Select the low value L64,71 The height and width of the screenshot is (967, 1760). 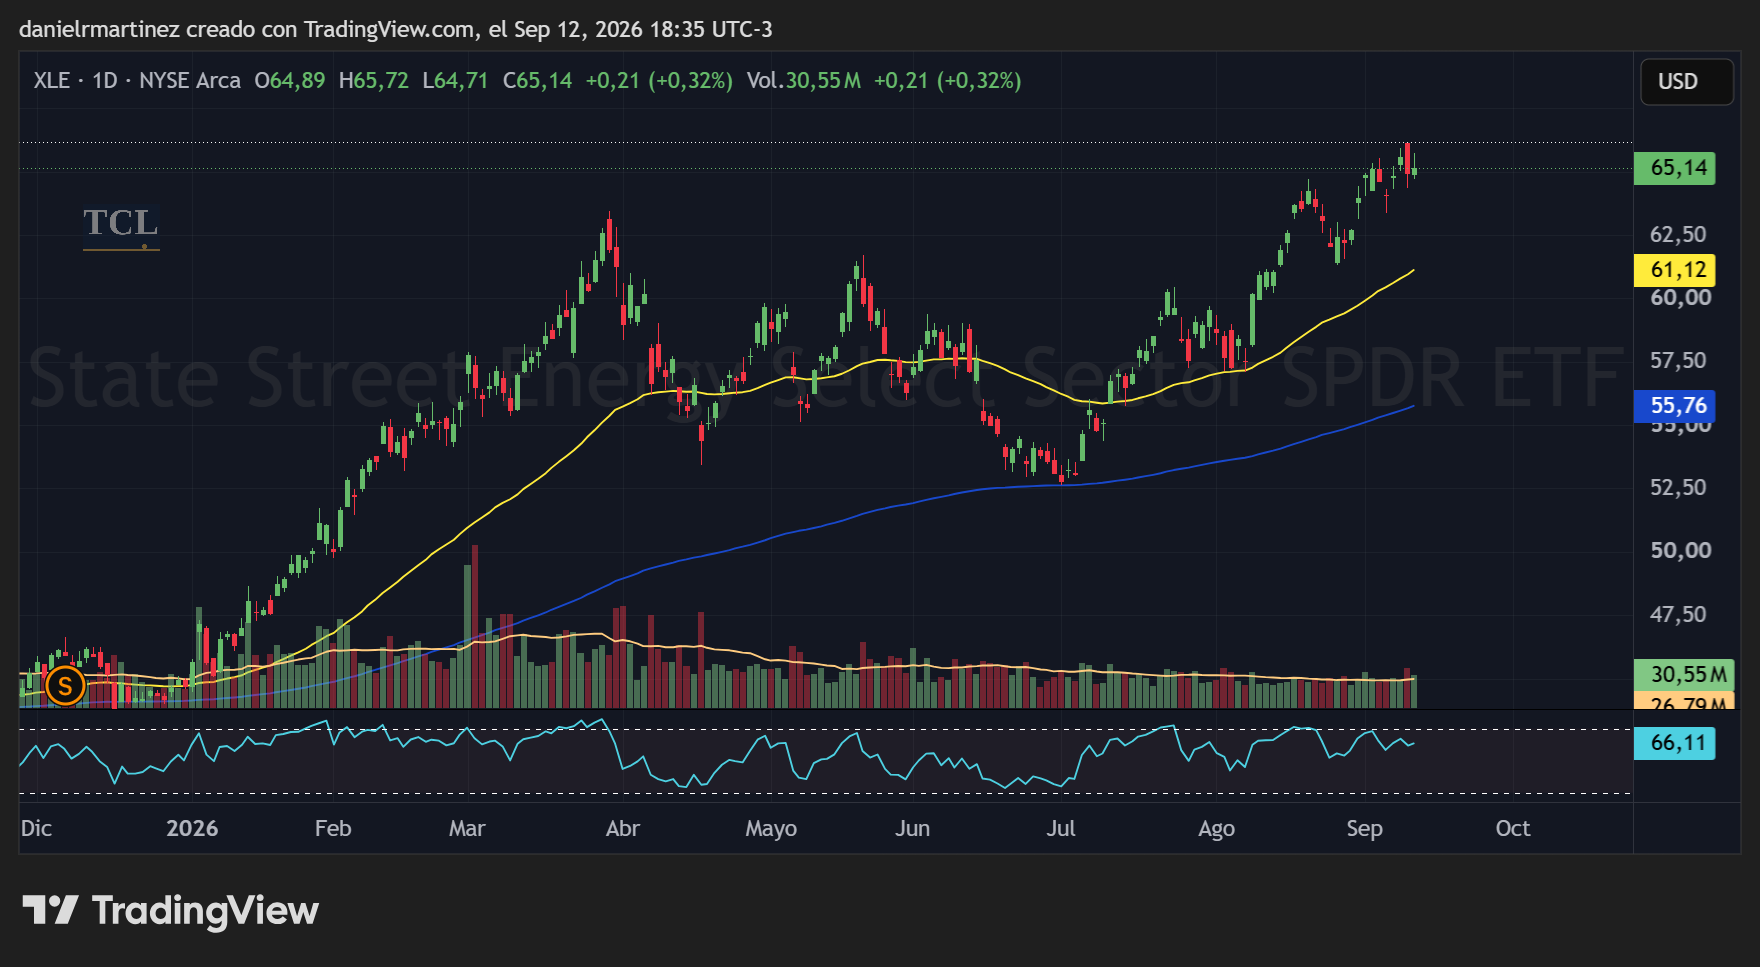click(x=455, y=81)
